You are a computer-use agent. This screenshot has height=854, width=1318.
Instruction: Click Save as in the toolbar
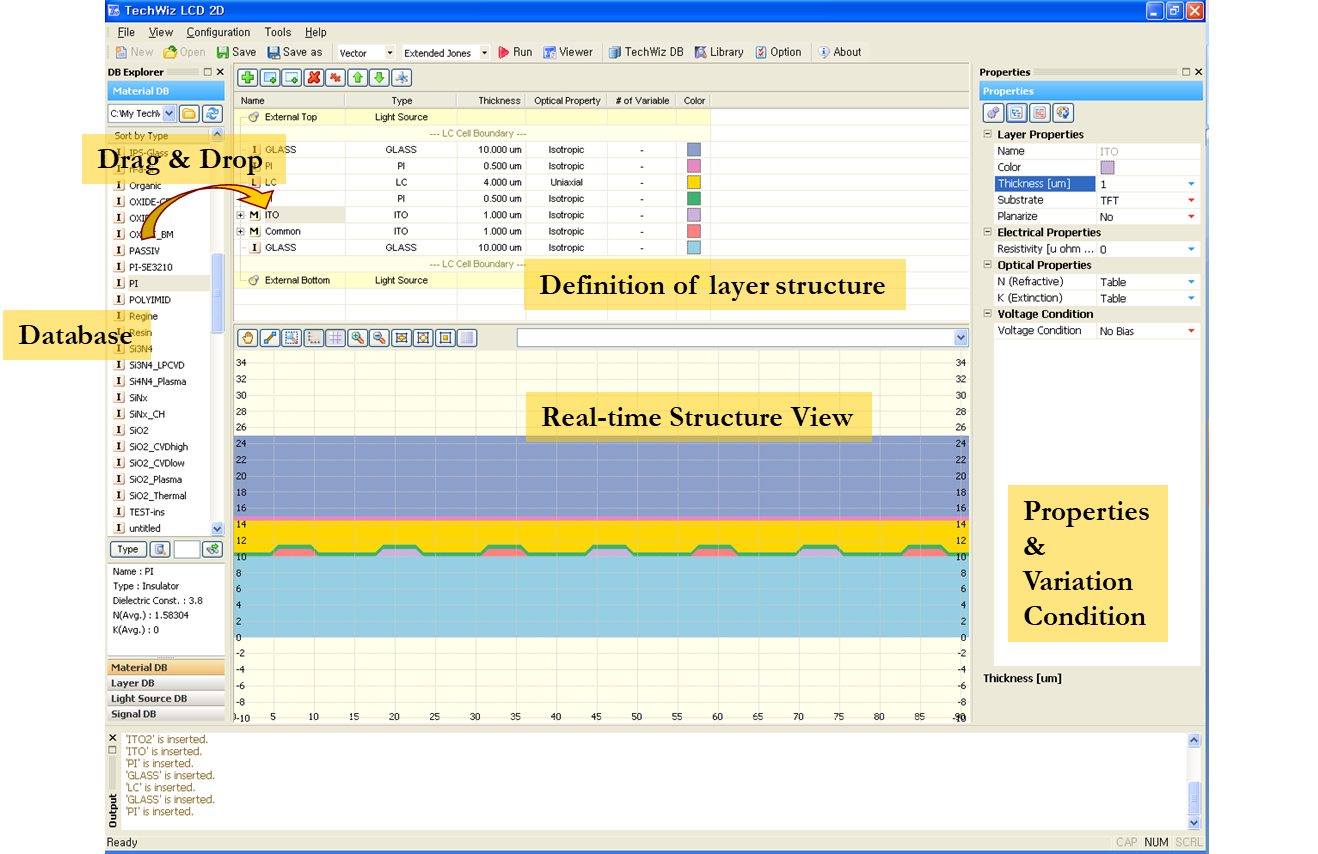point(295,52)
